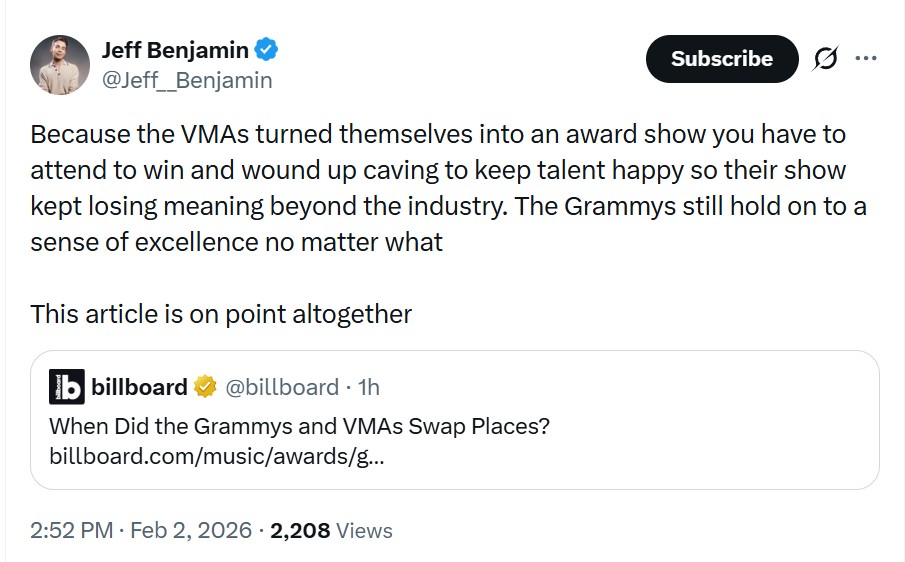Click Jeff Benjamin's profile avatar photo

[x=60, y=65]
